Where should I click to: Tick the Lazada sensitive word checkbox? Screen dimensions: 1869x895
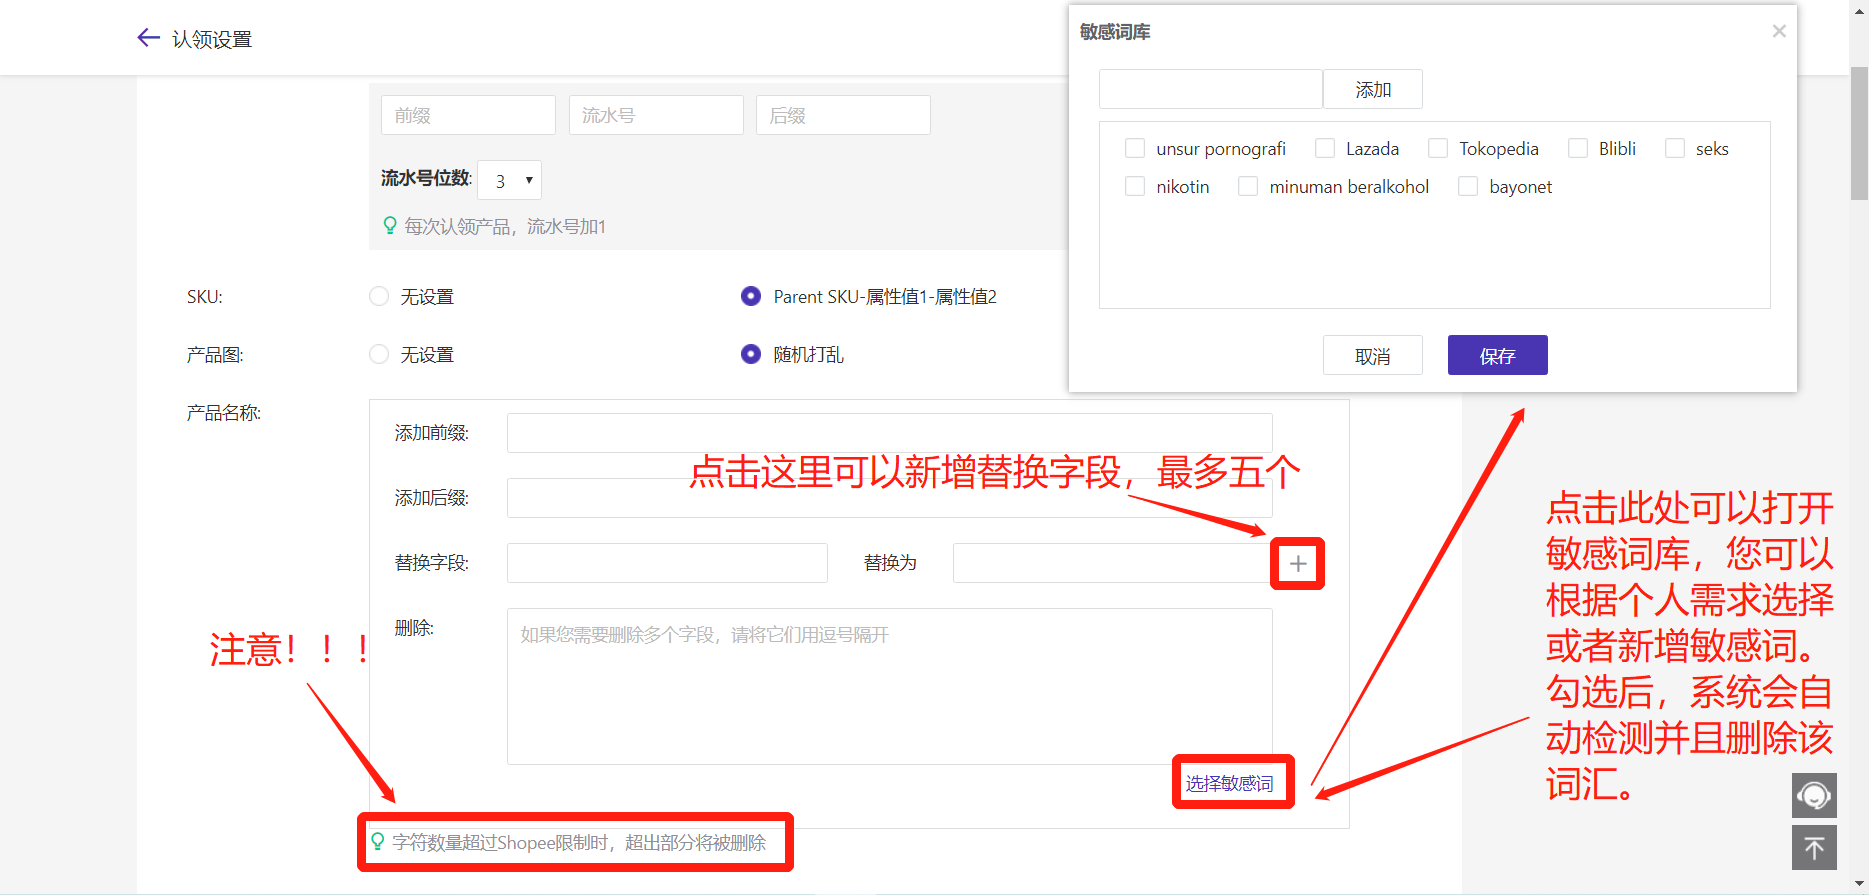[1324, 149]
